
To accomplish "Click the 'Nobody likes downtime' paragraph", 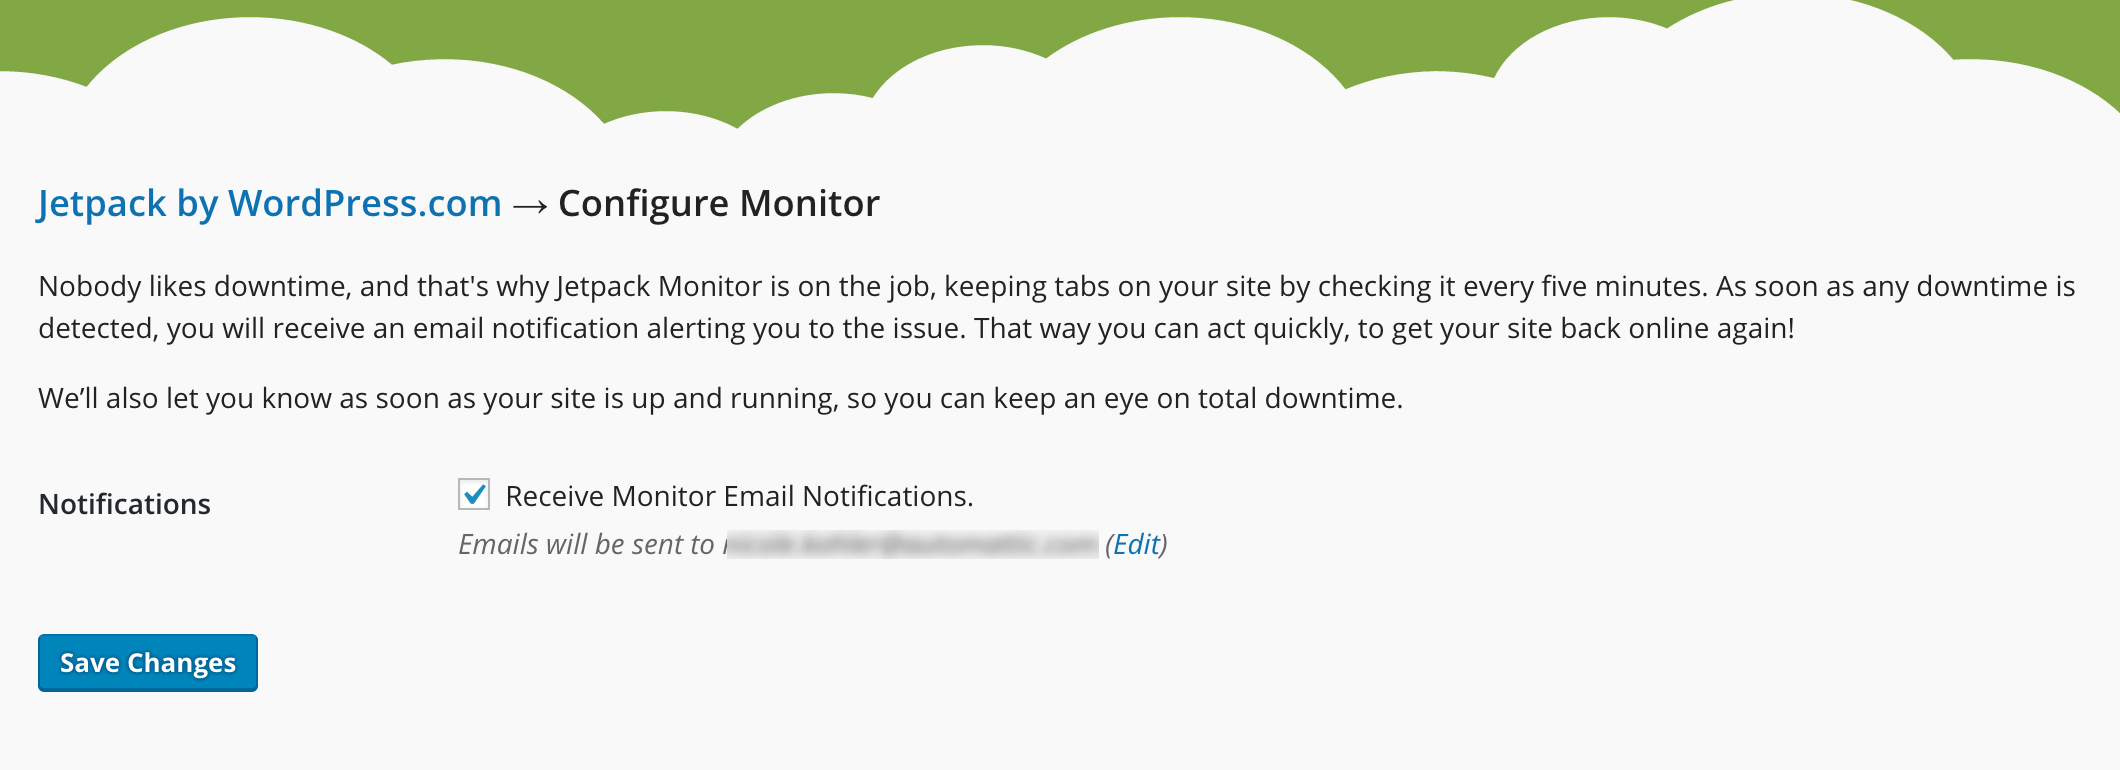I will click(1057, 307).
